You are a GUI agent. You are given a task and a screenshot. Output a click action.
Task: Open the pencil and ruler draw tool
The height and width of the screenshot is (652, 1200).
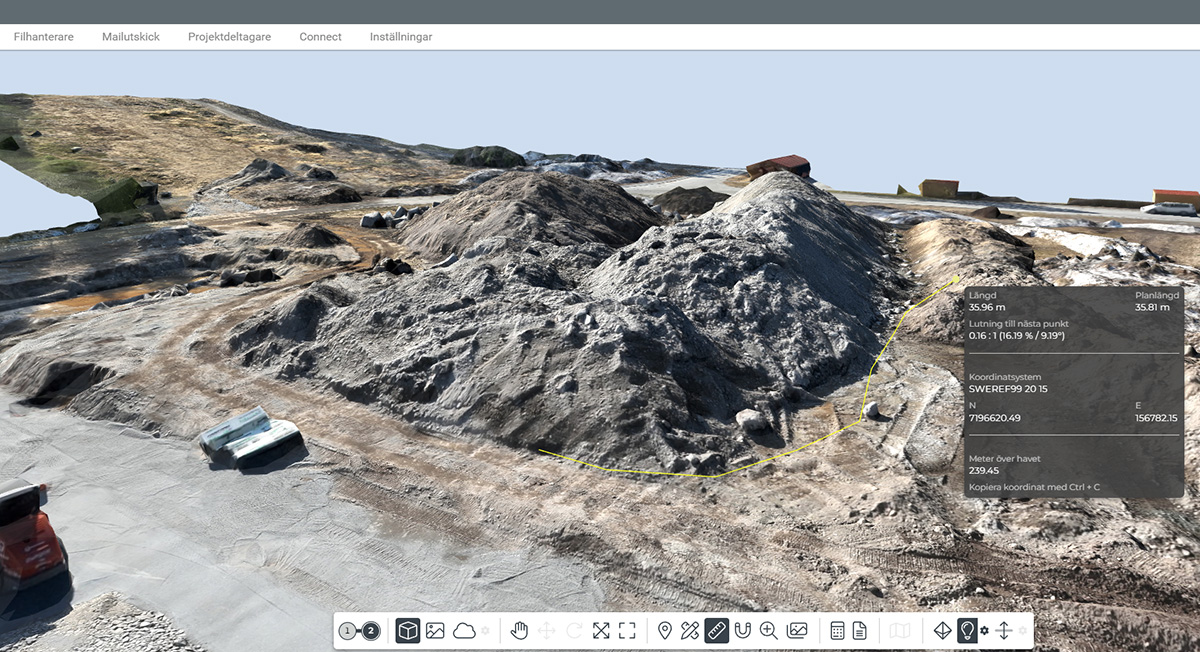pyautogui.click(x=690, y=631)
